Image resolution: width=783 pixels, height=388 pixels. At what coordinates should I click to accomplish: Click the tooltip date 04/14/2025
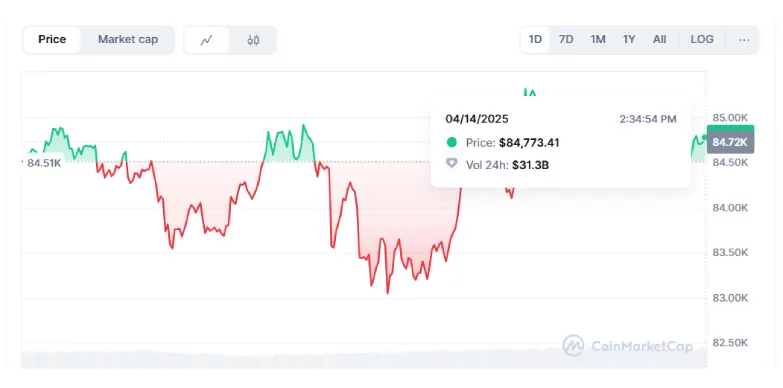point(477,119)
